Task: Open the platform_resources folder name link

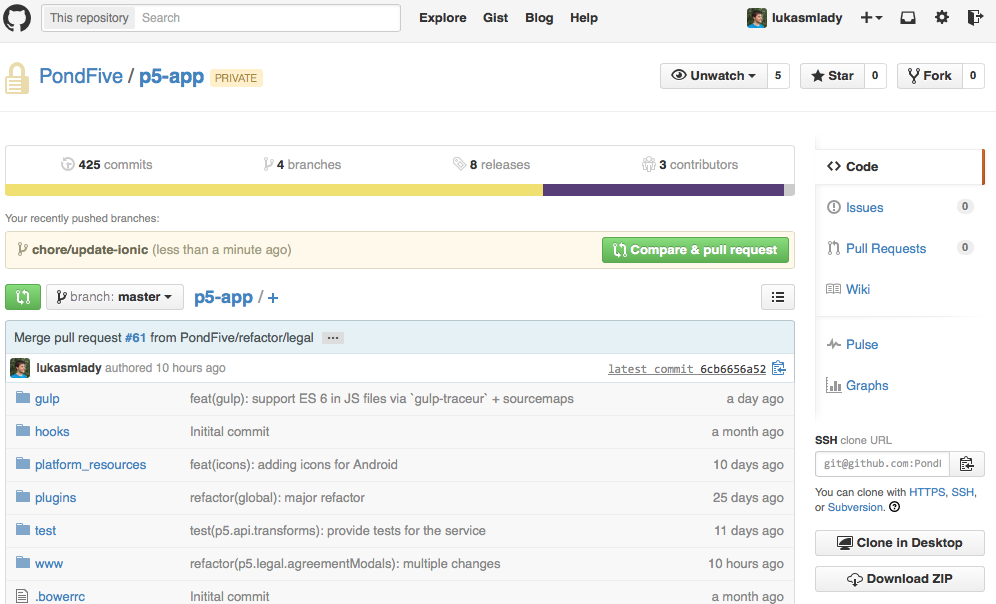Action: coord(90,464)
